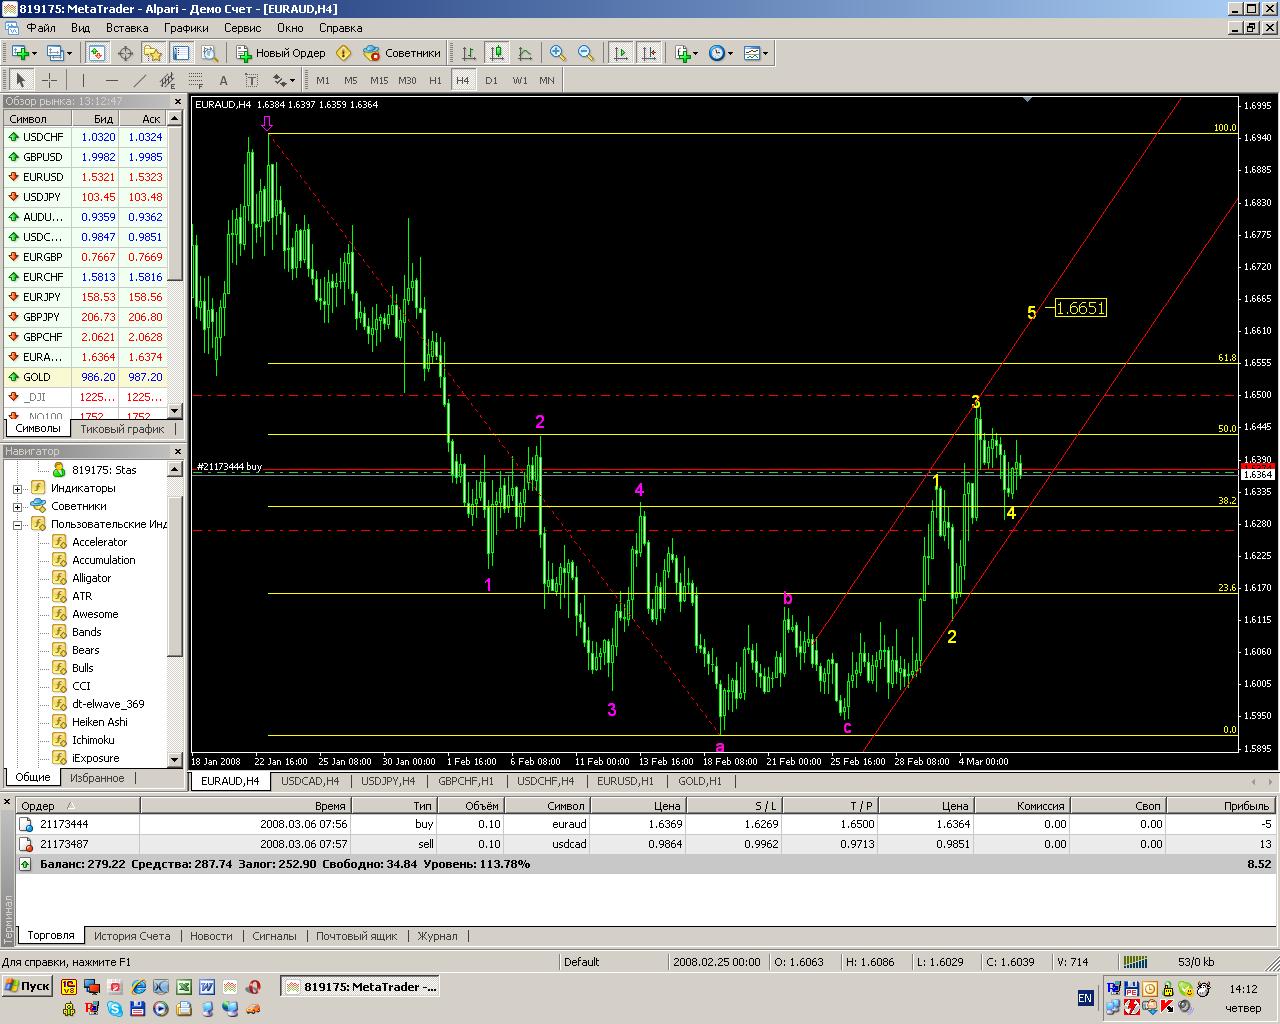The height and width of the screenshot is (1024, 1280).
Task: Switch chart to line chart view
Action: pos(525,53)
